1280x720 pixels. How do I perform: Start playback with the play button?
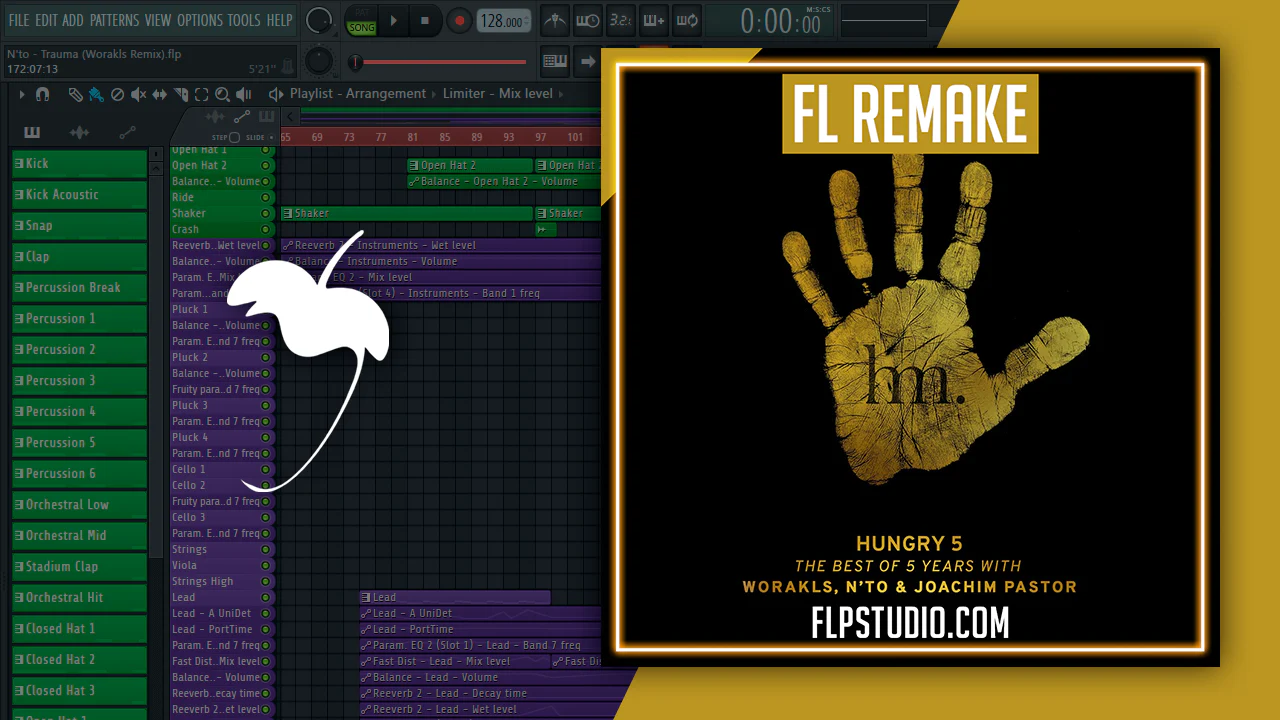(394, 20)
